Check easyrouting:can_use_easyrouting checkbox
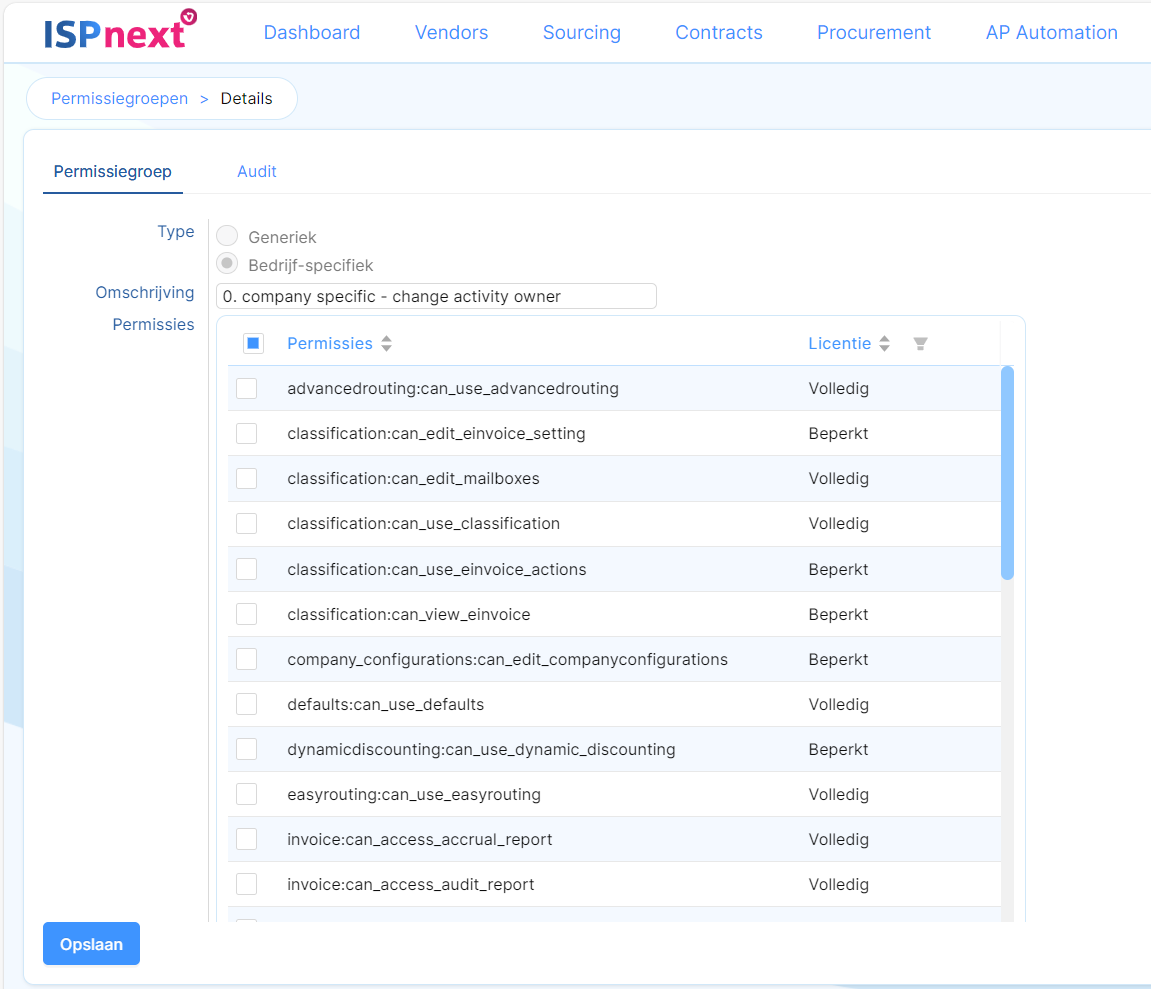This screenshot has height=989, width=1151. pos(247,794)
